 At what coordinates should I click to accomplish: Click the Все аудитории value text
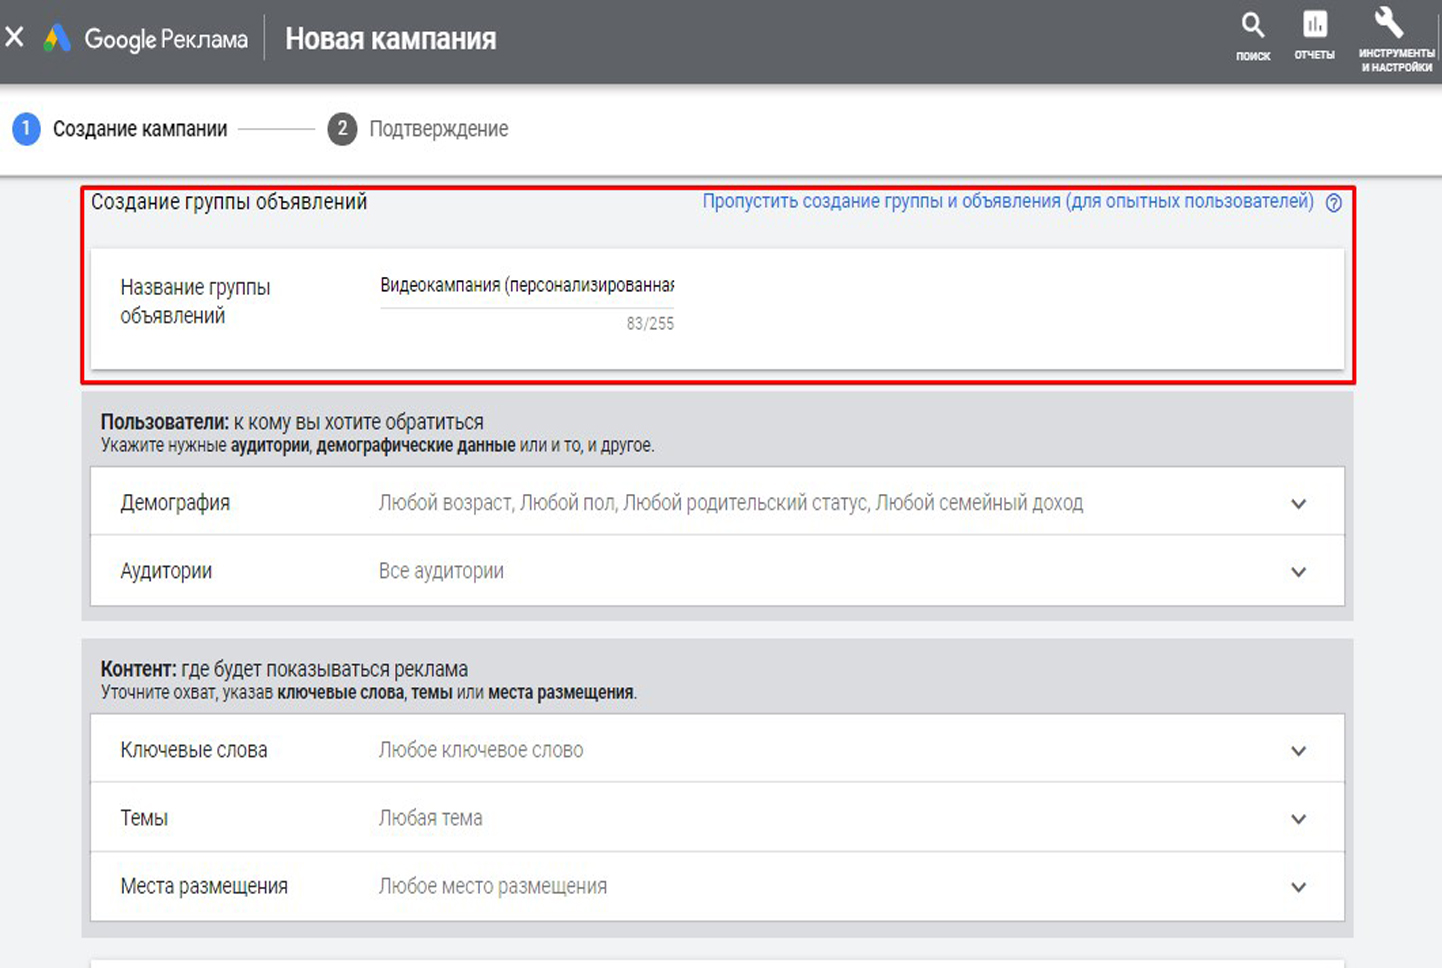[x=441, y=571]
